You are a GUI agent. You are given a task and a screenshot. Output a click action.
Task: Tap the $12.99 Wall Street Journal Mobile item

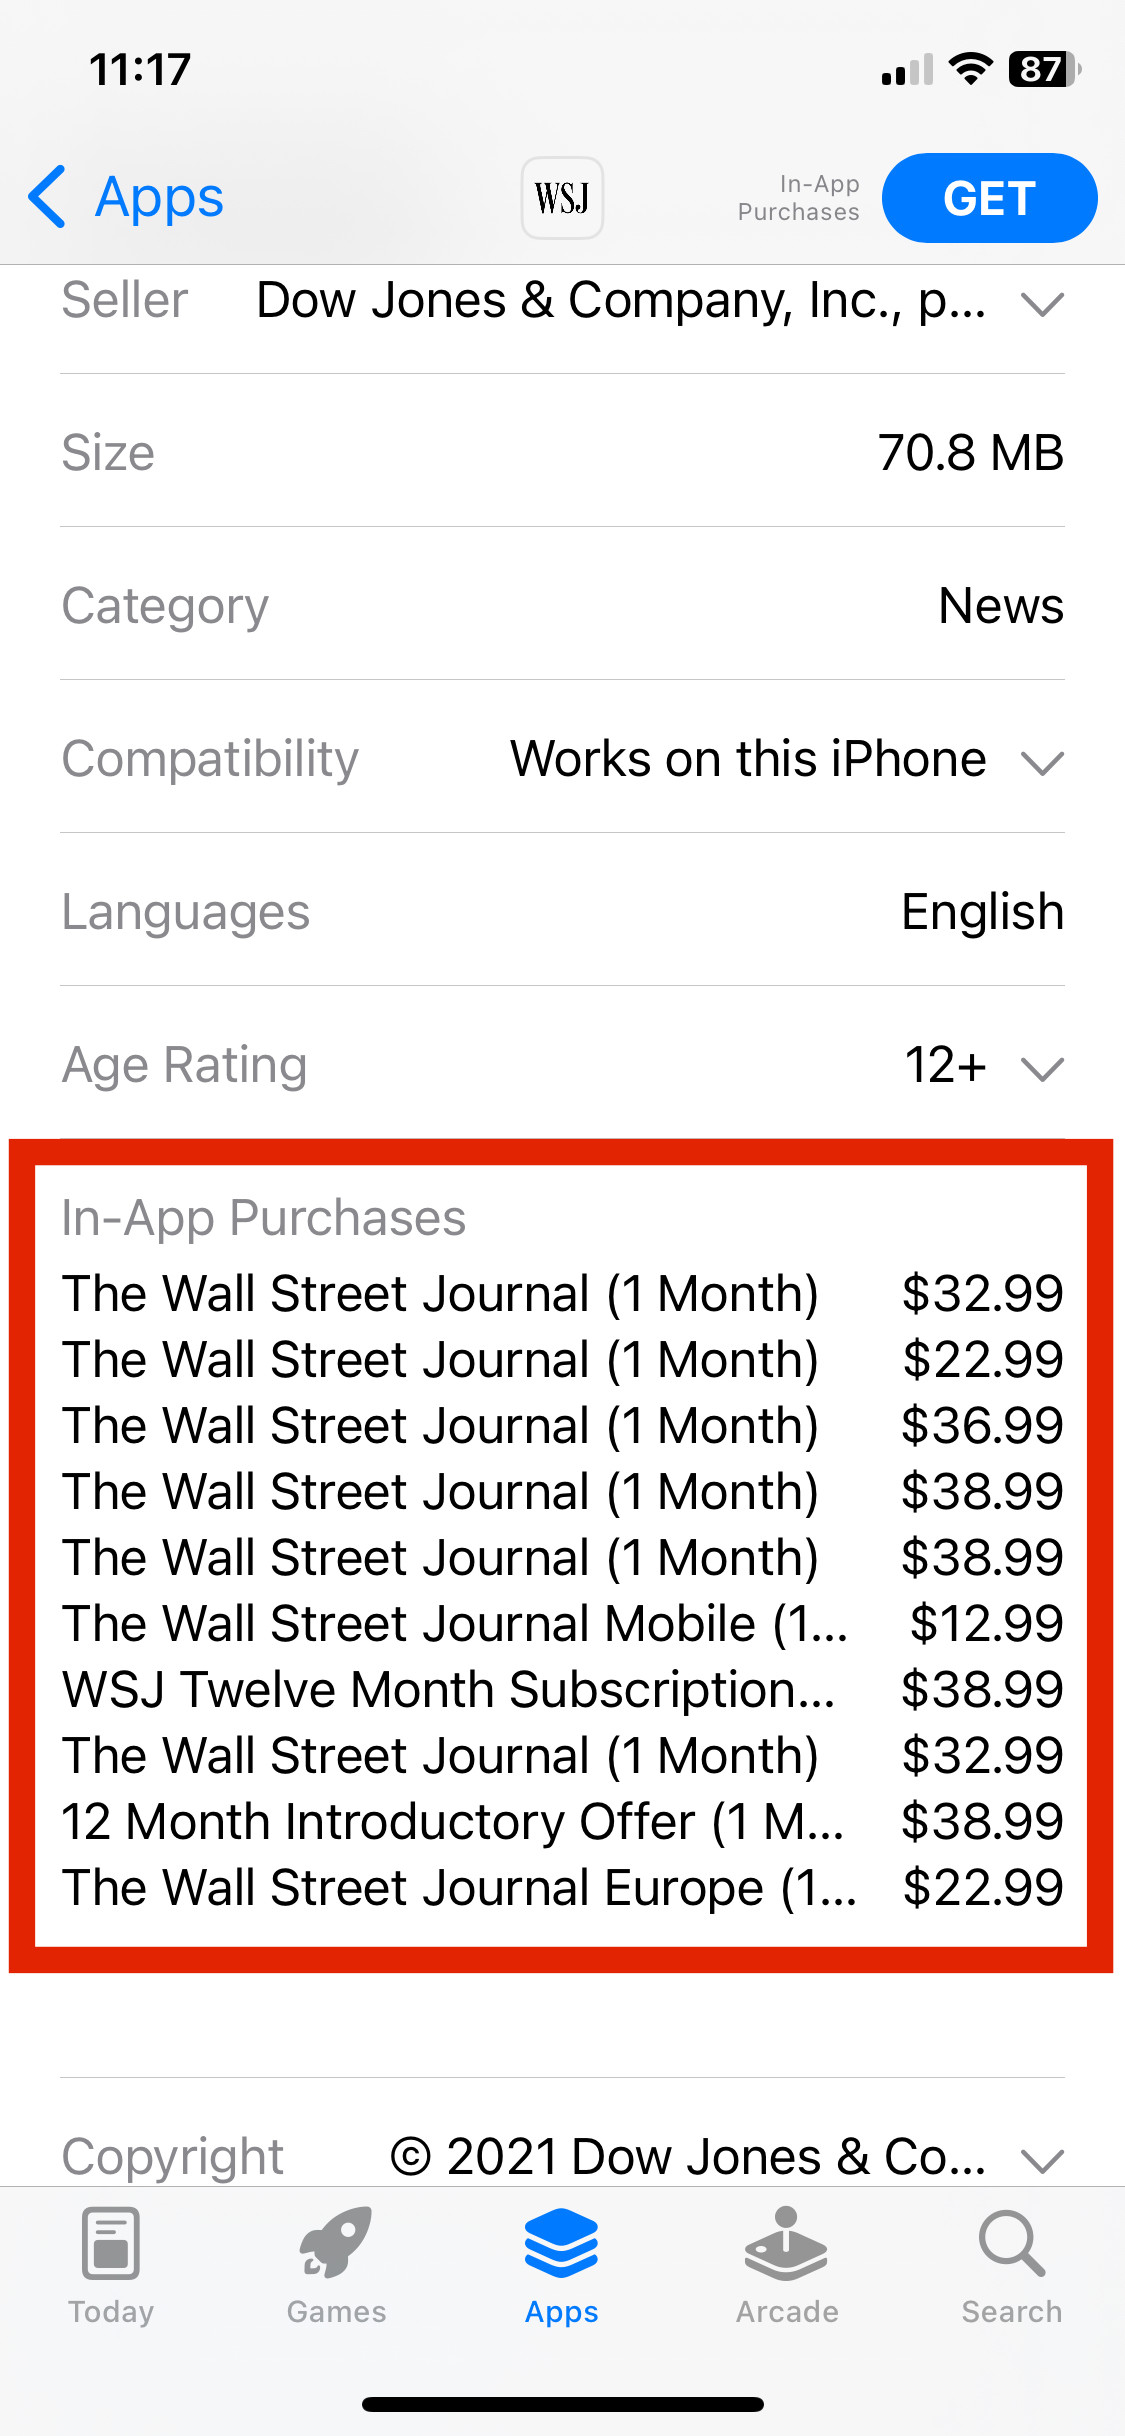click(562, 1624)
